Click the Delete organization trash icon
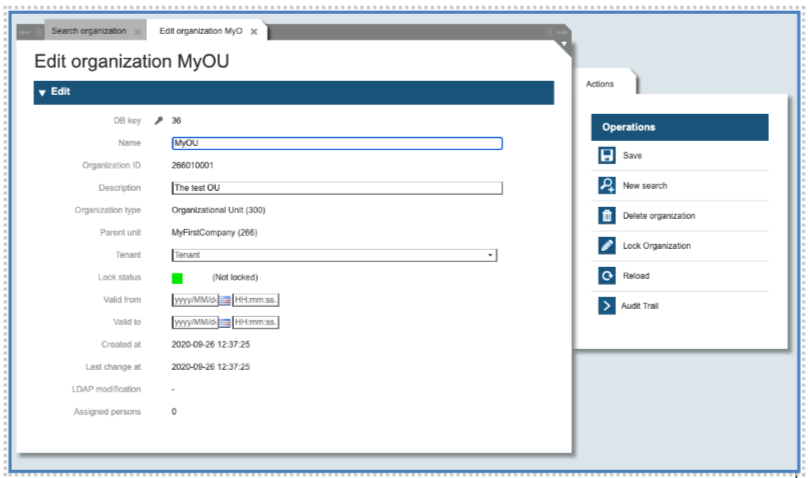The height and width of the screenshot is (478, 808). click(606, 216)
